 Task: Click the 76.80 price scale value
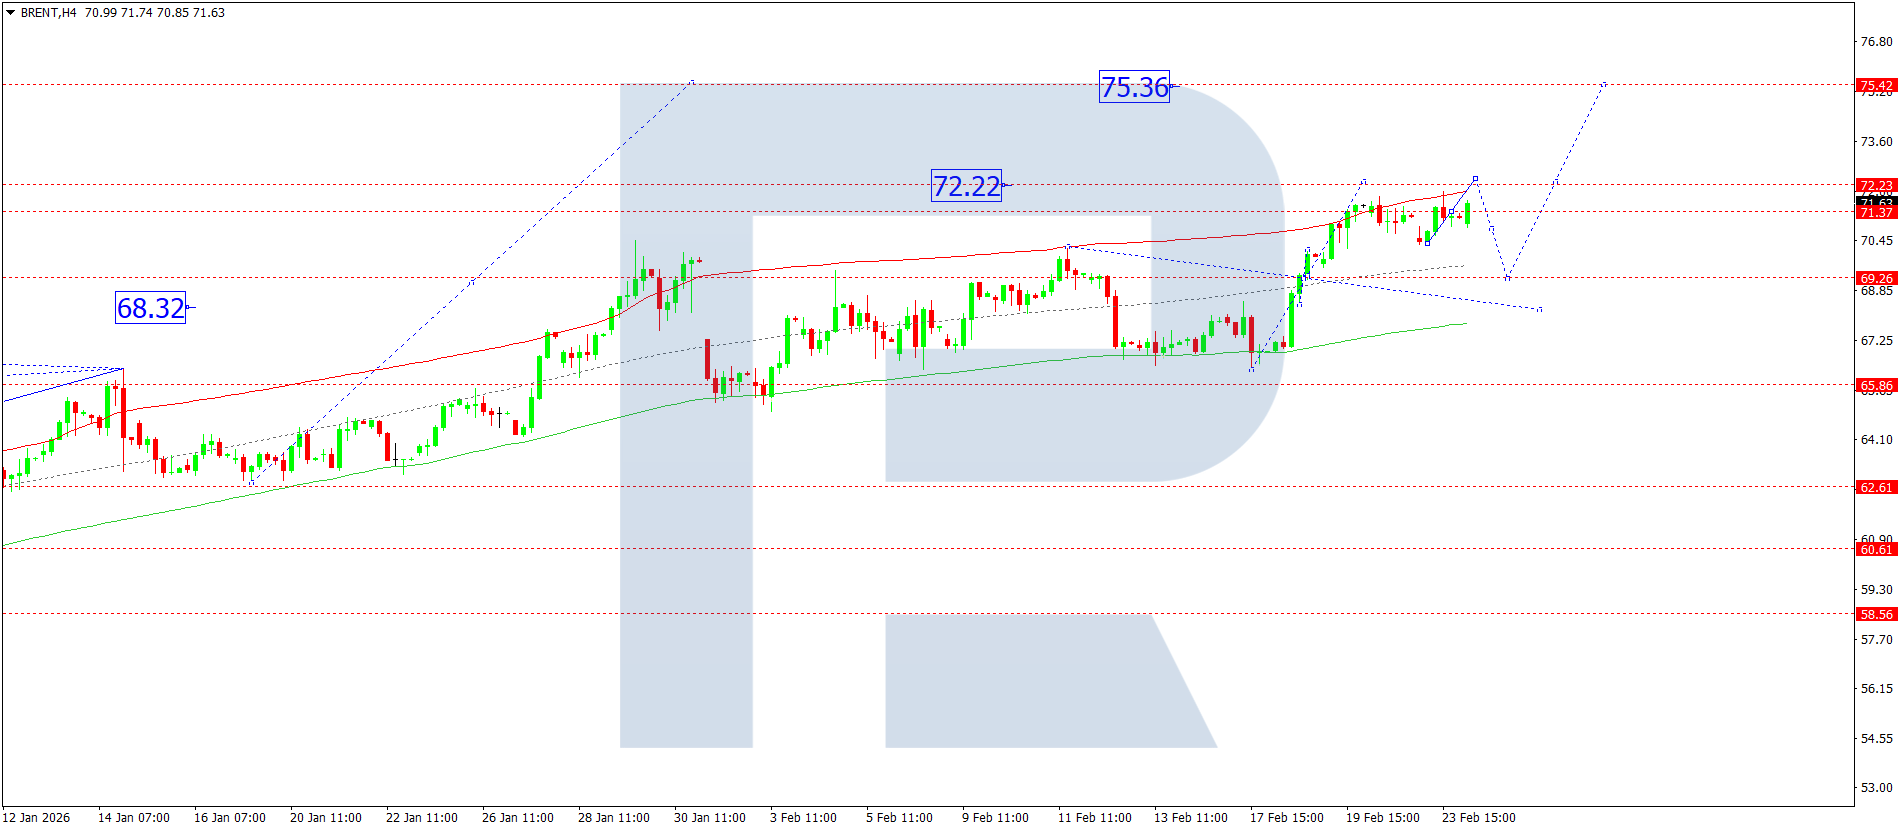[x=1876, y=42]
